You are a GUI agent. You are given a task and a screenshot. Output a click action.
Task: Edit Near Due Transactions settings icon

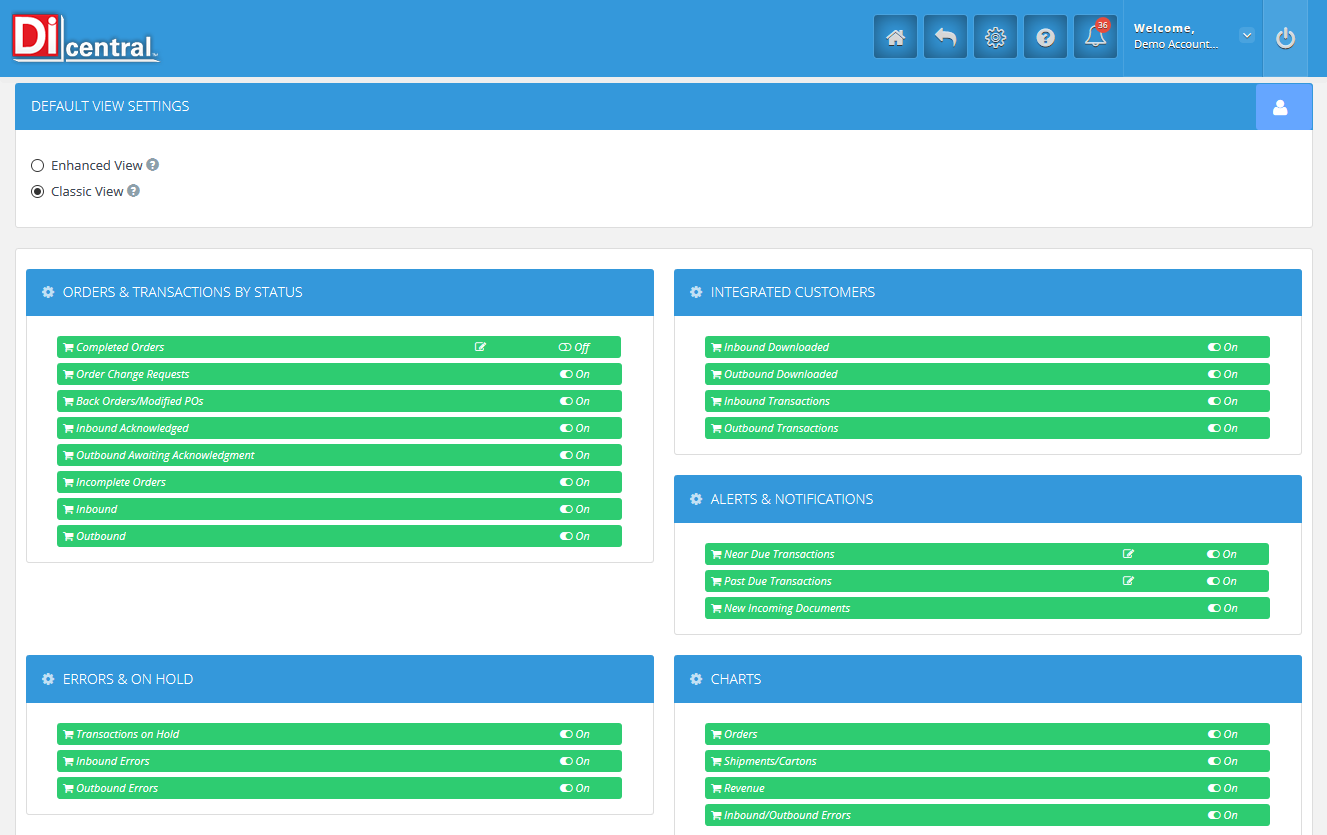1128,554
